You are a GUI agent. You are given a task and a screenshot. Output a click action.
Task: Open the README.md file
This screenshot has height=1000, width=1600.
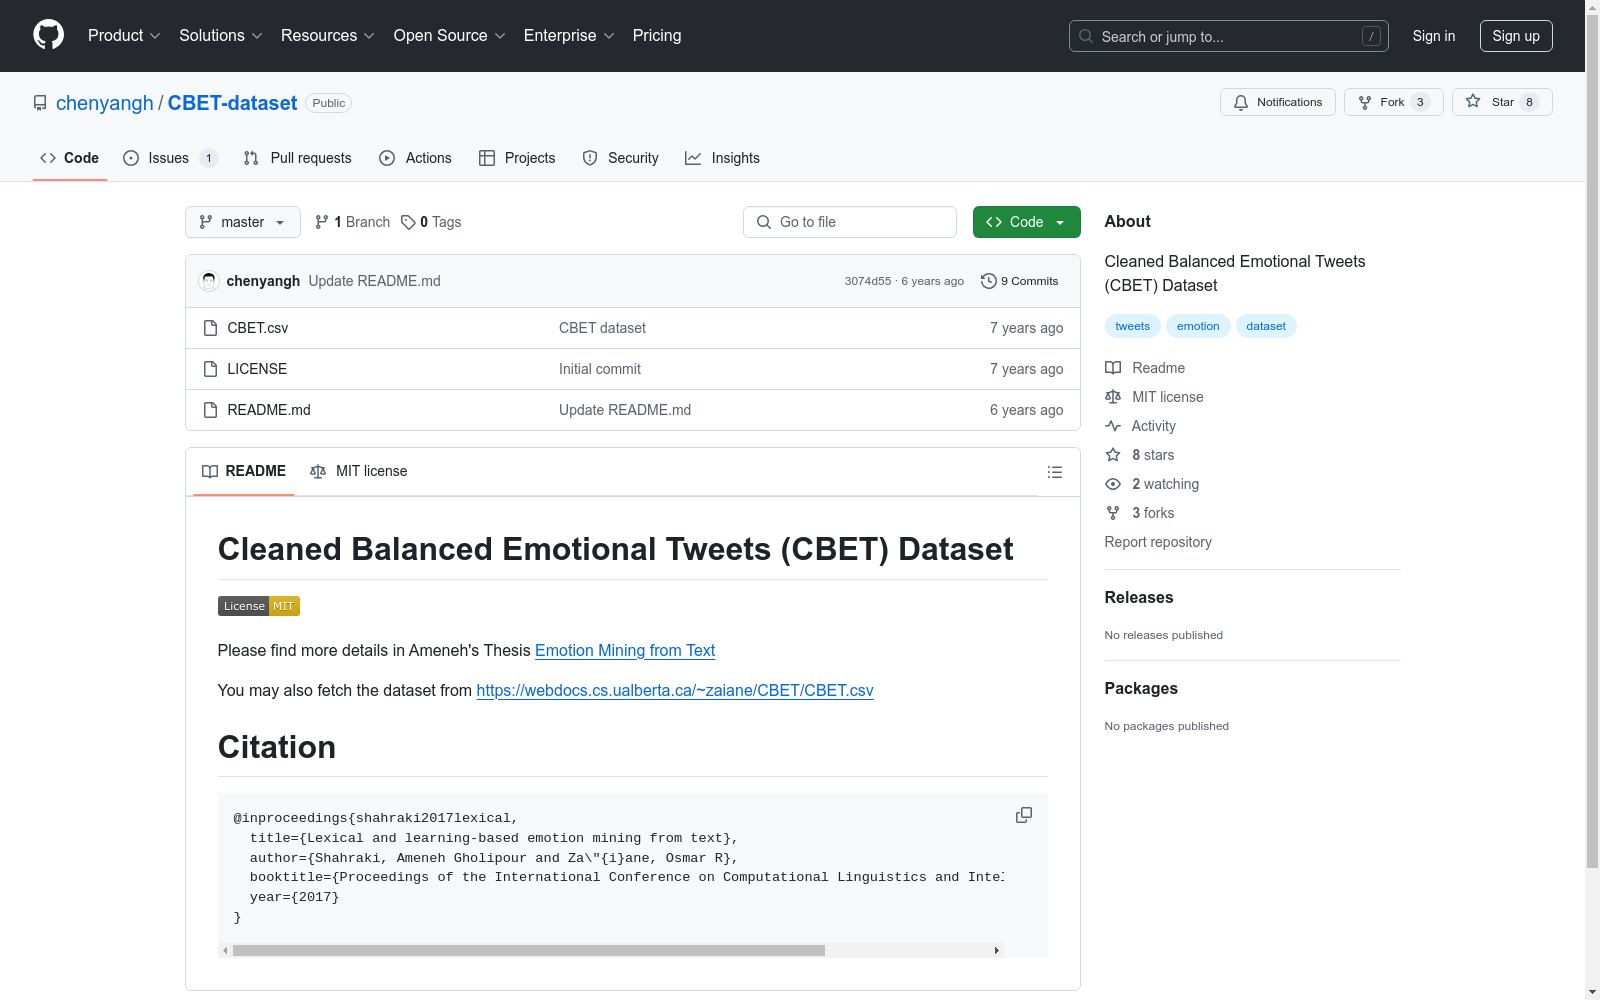pos(269,410)
